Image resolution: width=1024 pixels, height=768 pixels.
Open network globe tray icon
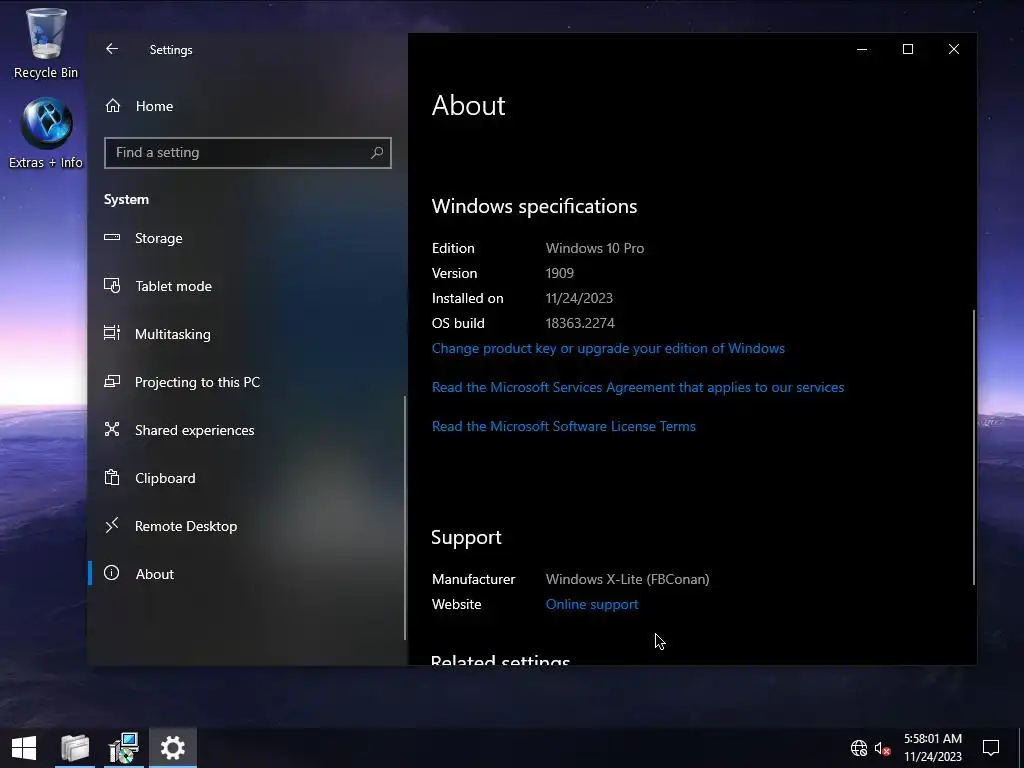pos(859,748)
